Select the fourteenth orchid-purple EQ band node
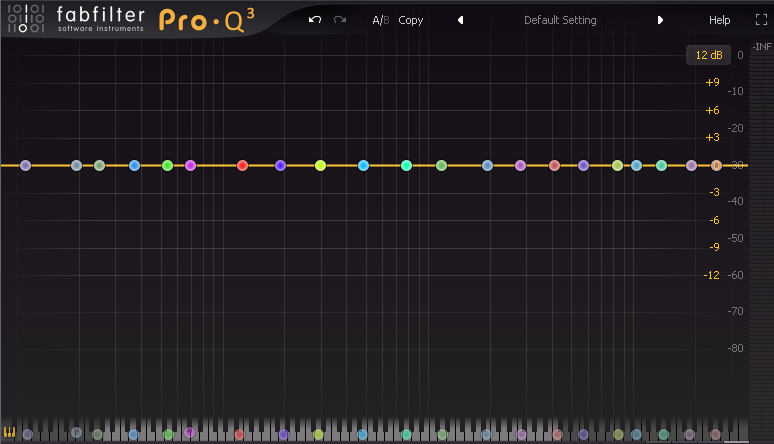Screen dimensions: 774x444 coord(520,165)
